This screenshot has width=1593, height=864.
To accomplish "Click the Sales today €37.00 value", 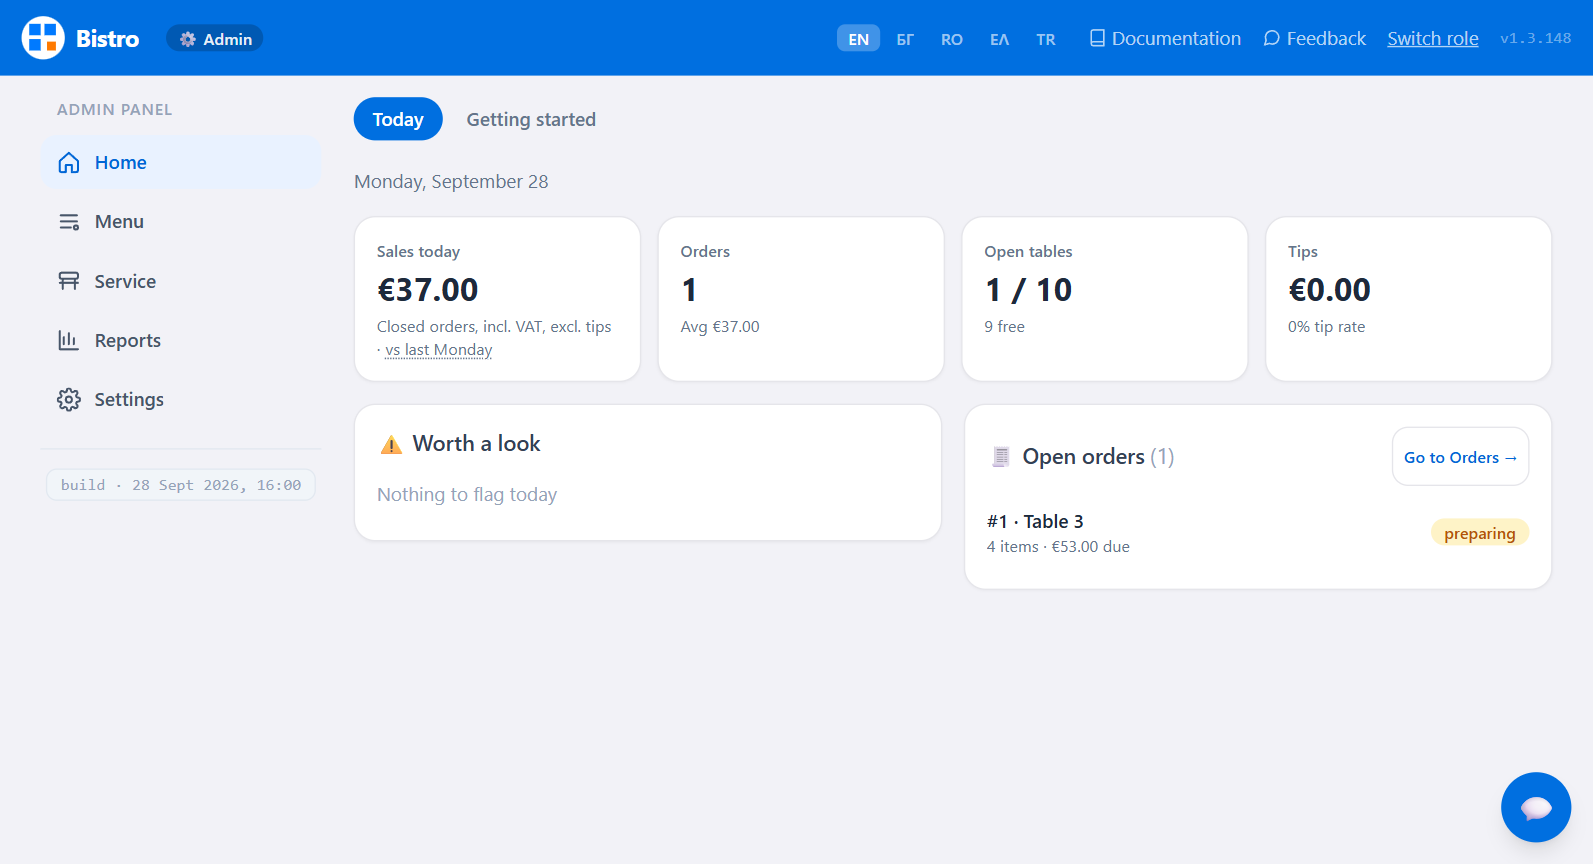I will [x=428, y=290].
